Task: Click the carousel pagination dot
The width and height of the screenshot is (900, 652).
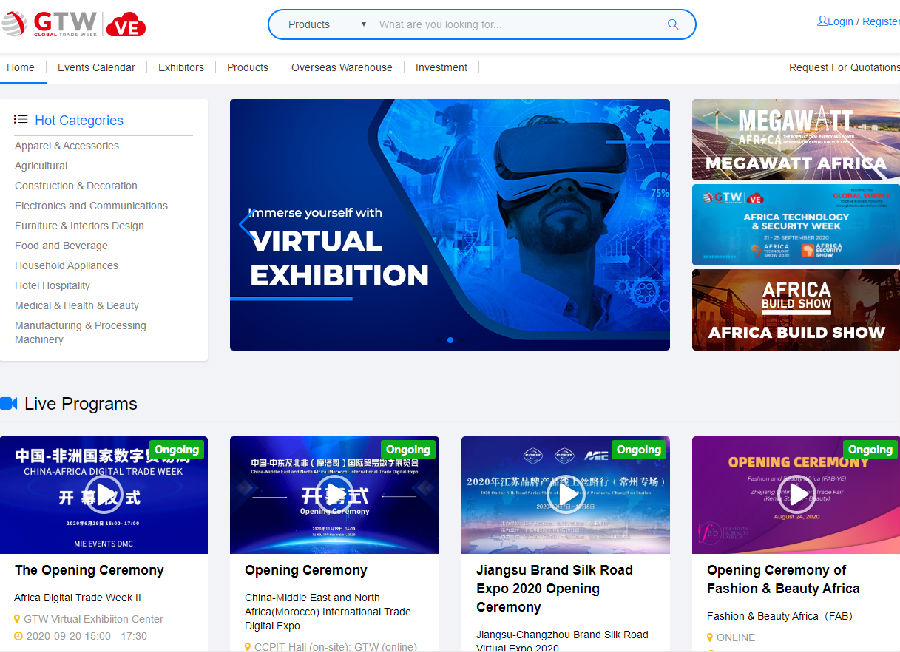Action: pyautogui.click(x=450, y=340)
